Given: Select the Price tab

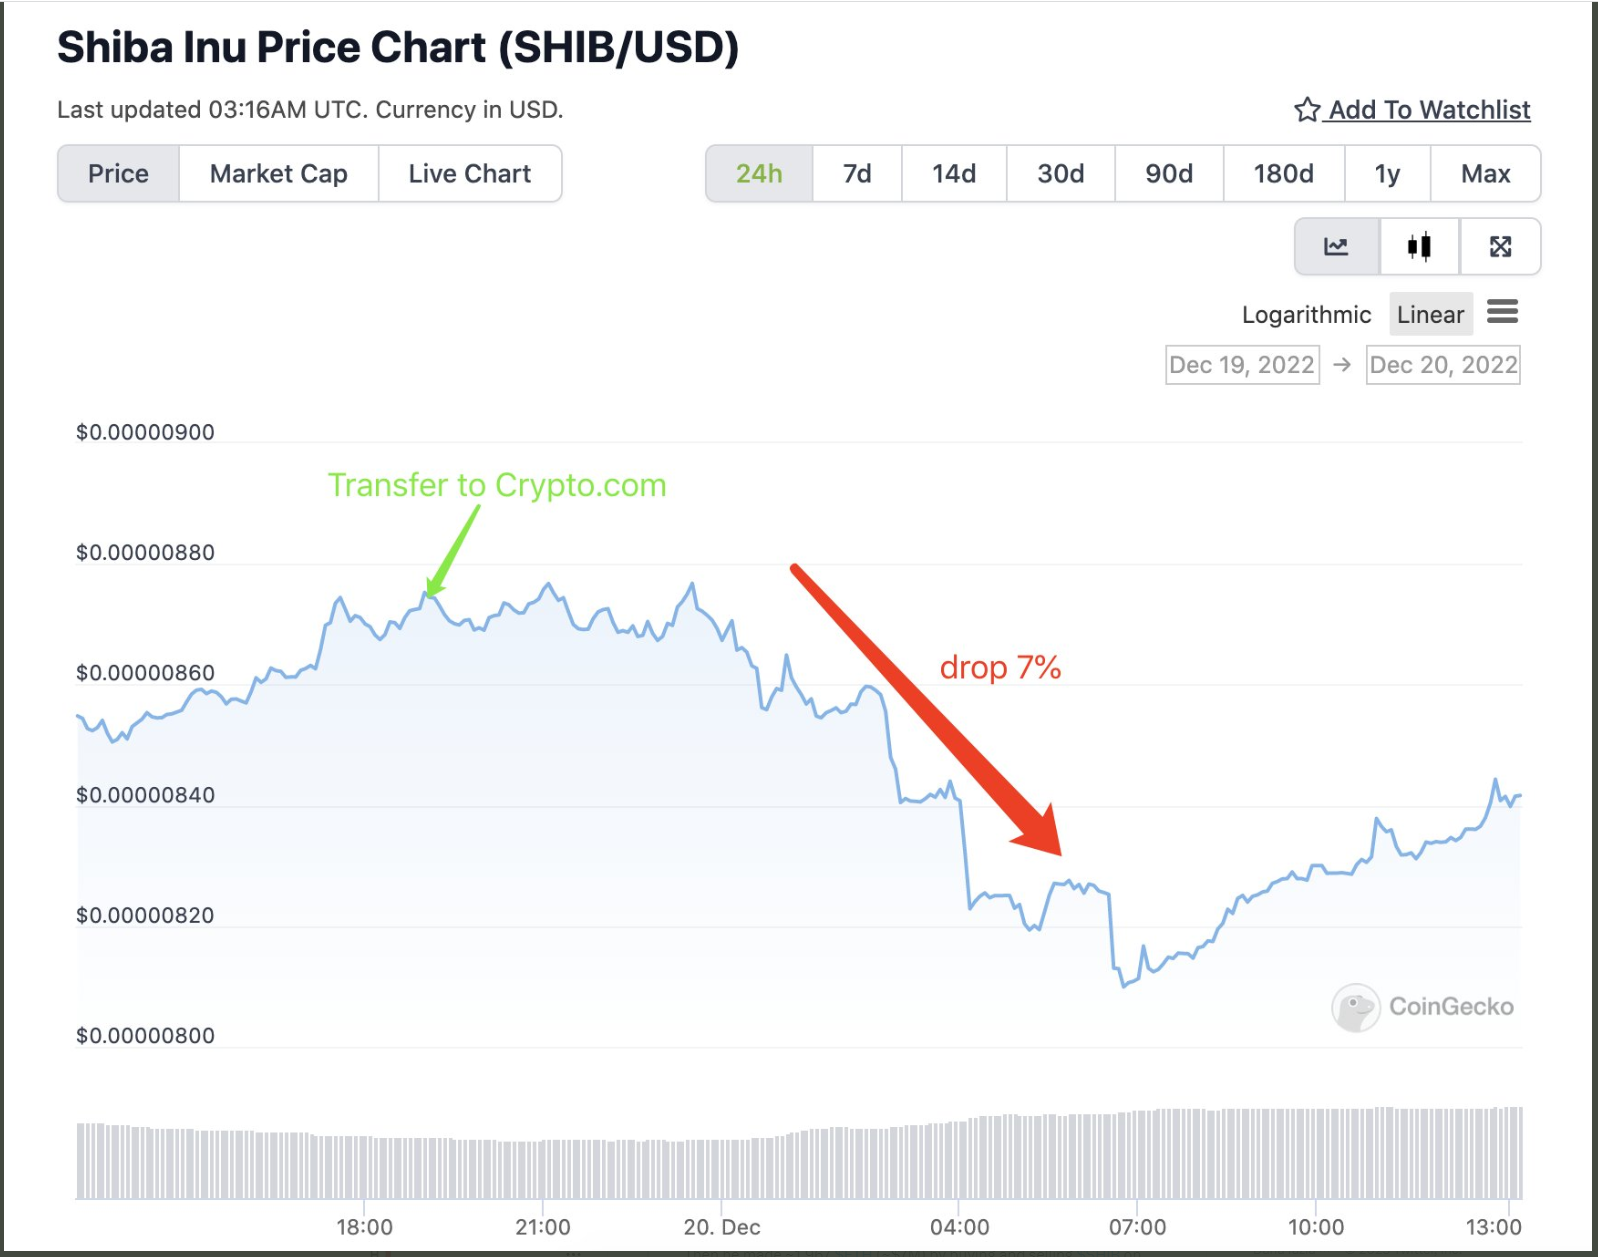Looking at the screenshot, I should pyautogui.click(x=118, y=174).
